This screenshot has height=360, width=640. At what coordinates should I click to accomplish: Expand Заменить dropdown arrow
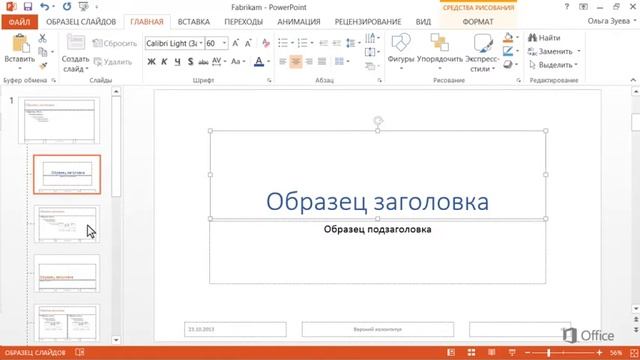point(579,51)
